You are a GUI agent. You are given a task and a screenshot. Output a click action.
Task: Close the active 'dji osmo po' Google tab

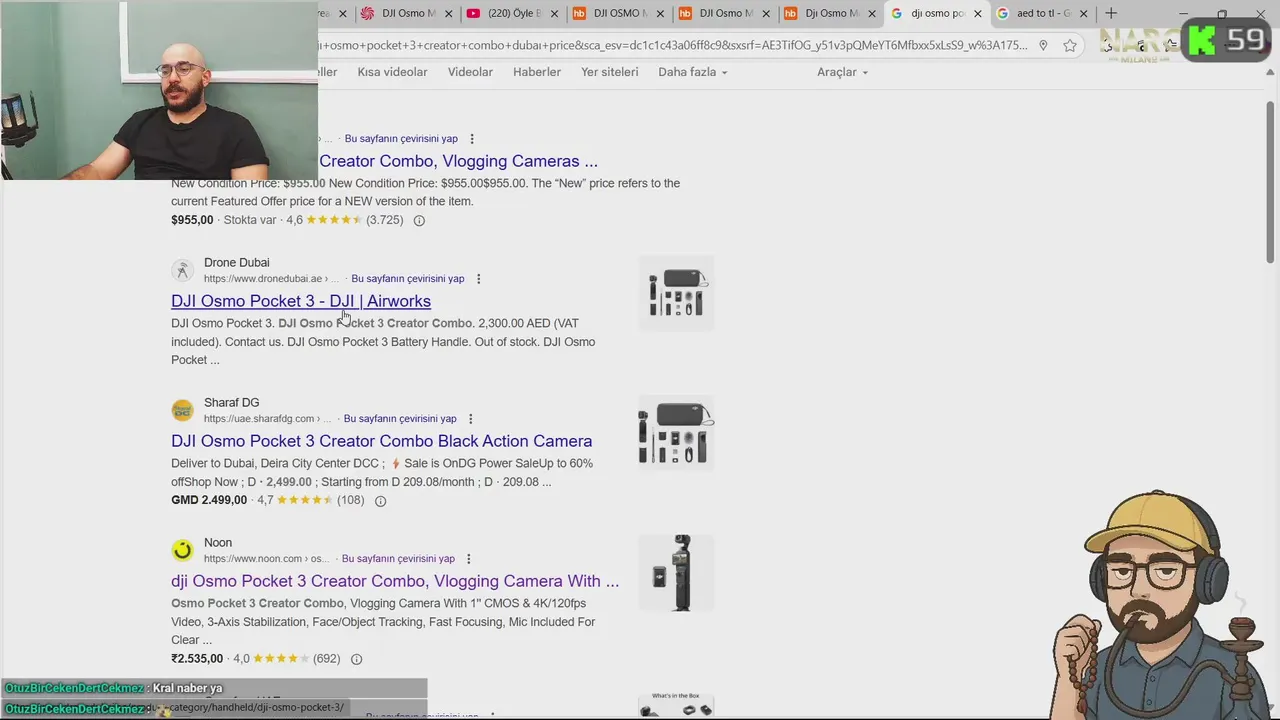tap(978, 14)
